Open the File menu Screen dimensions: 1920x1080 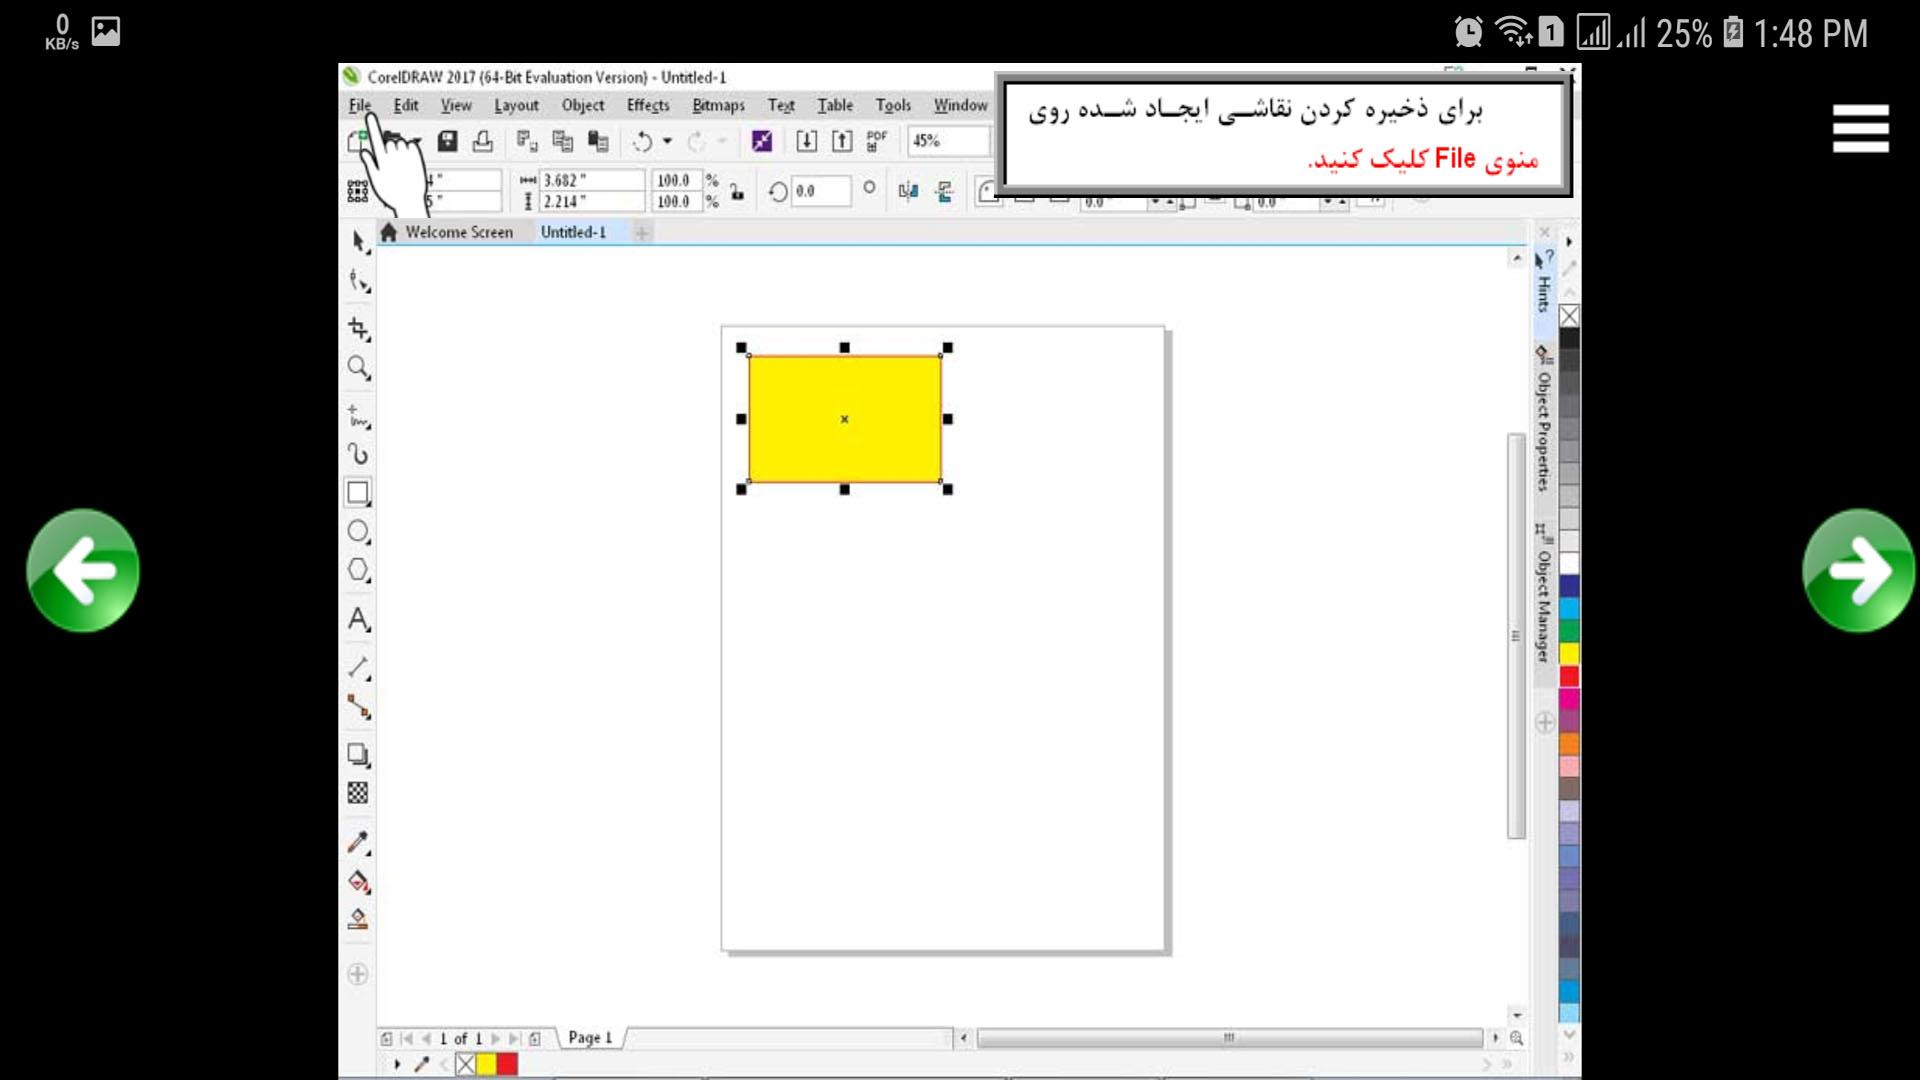tap(360, 105)
